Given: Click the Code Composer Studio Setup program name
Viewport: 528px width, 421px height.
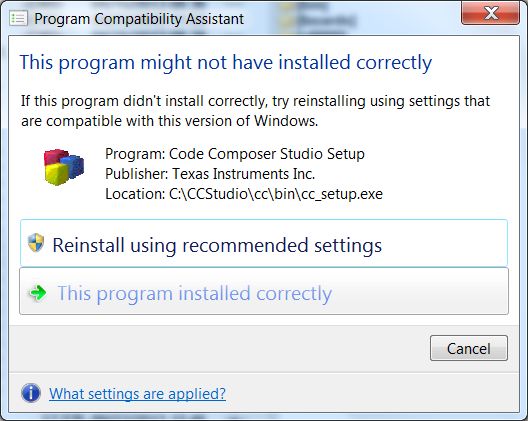Looking at the screenshot, I should pos(267,154).
